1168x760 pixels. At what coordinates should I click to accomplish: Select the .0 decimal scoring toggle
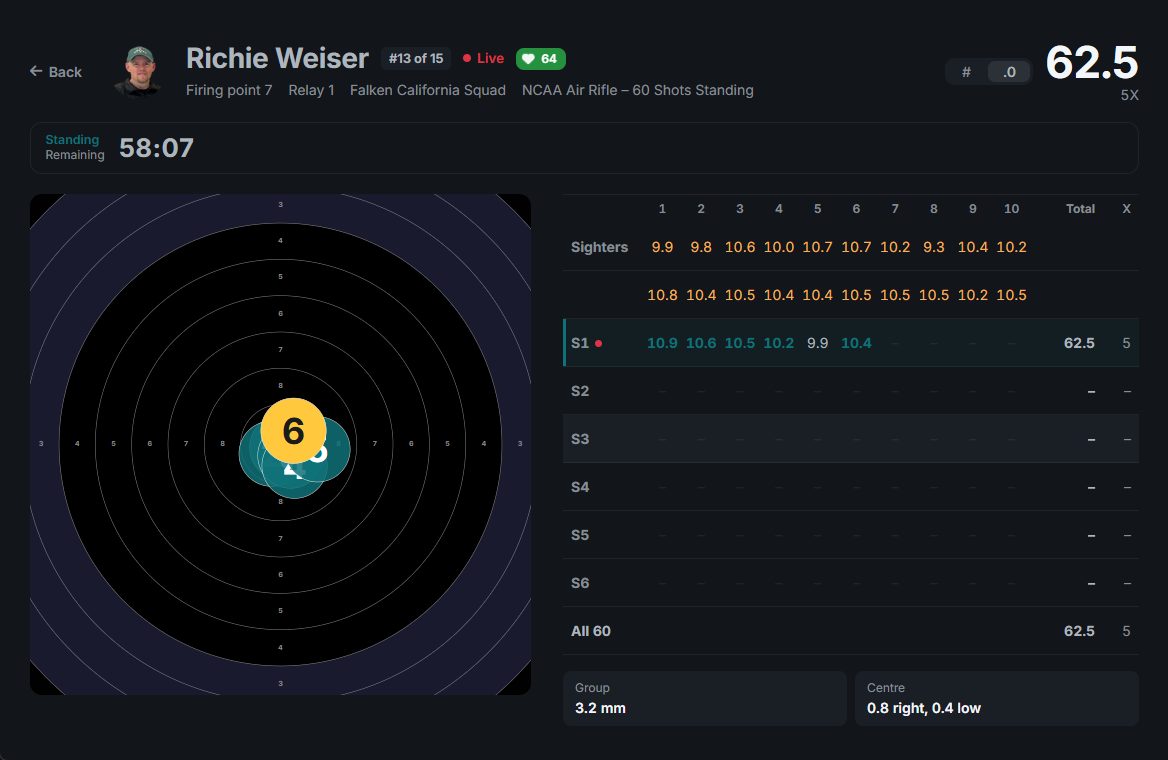point(1009,72)
